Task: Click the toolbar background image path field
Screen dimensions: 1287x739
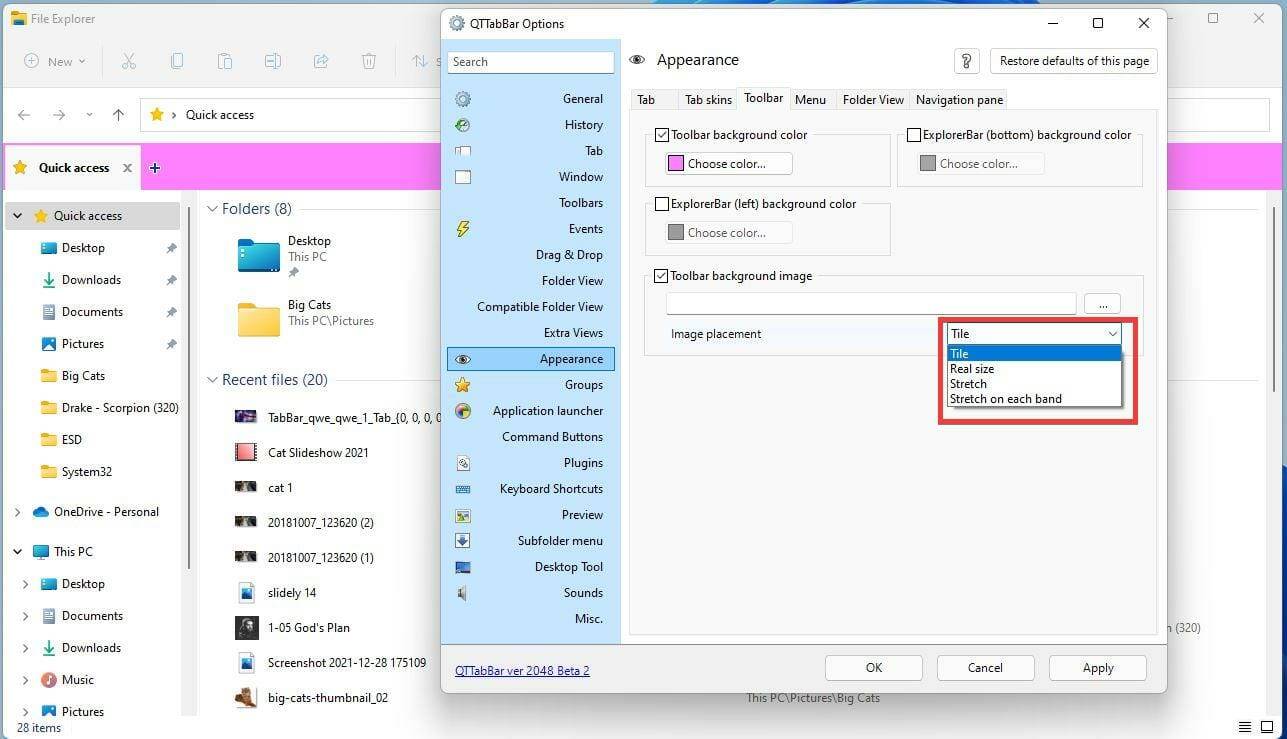Action: coord(870,303)
